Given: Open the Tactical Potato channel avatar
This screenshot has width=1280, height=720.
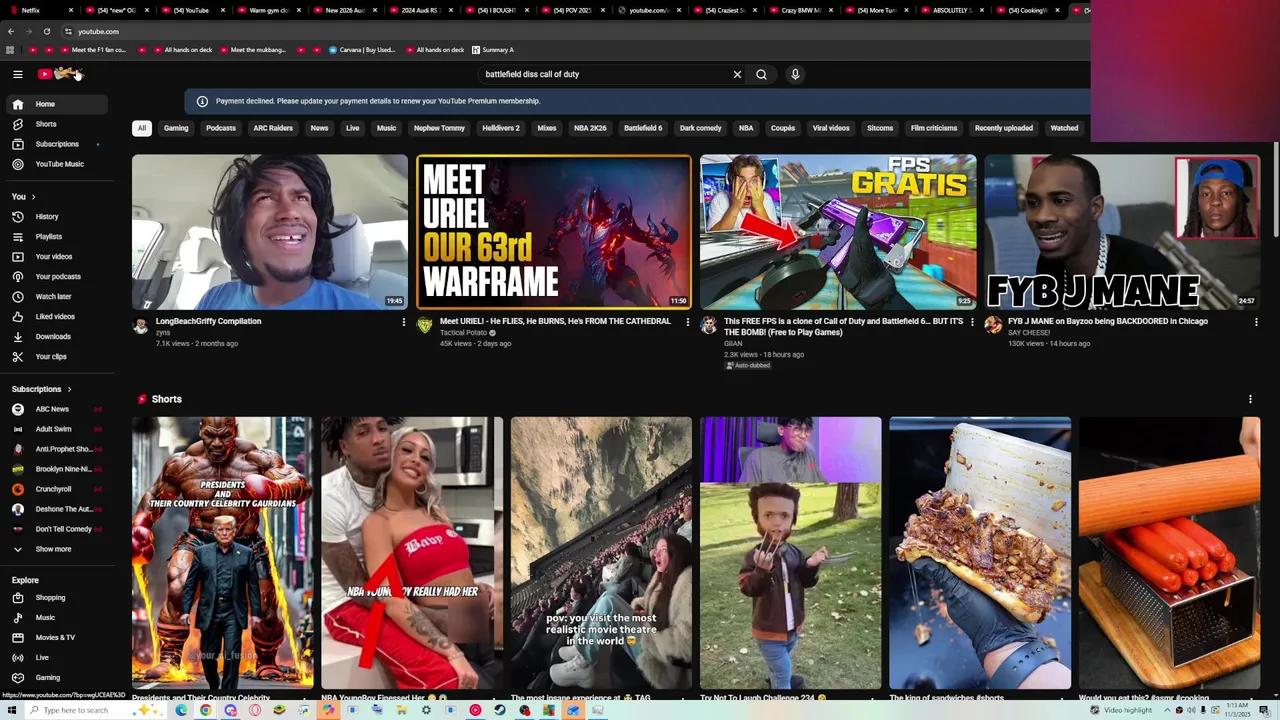Looking at the screenshot, I should 425,325.
